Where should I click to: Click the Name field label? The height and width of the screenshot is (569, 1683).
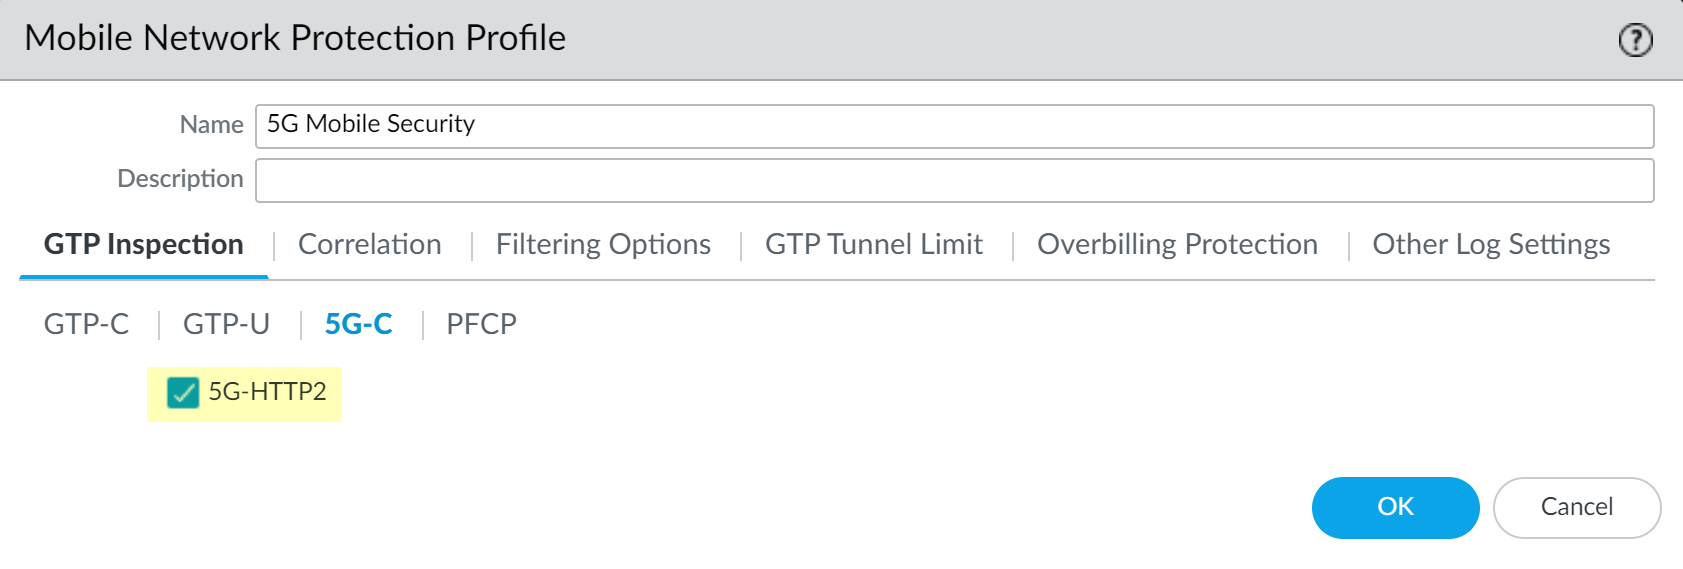coord(211,125)
